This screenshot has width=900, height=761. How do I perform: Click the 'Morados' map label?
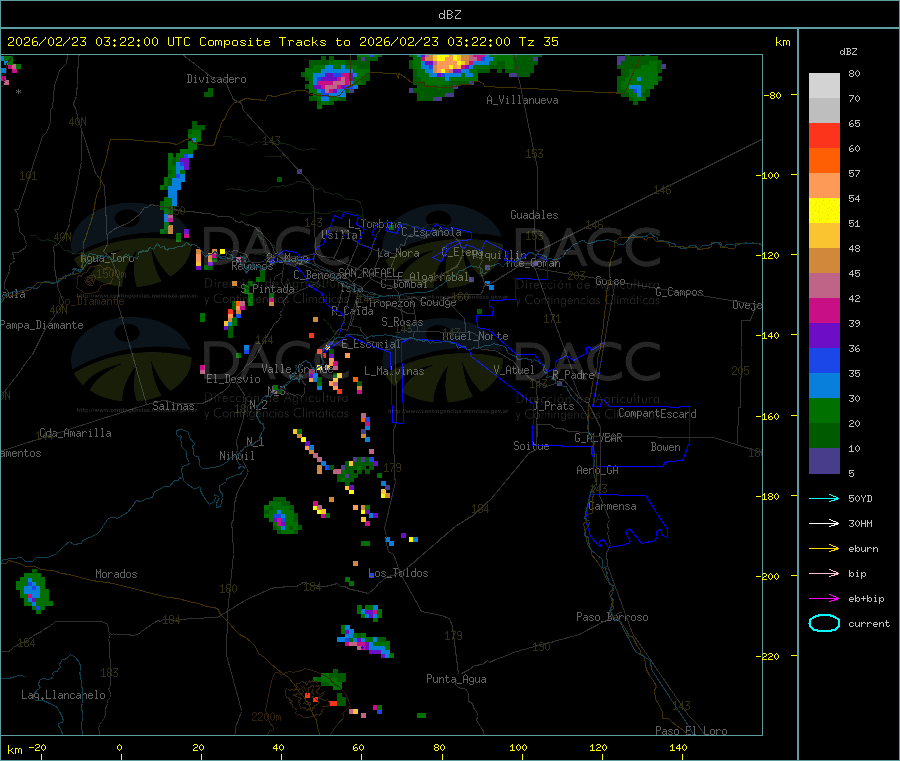pos(116,574)
